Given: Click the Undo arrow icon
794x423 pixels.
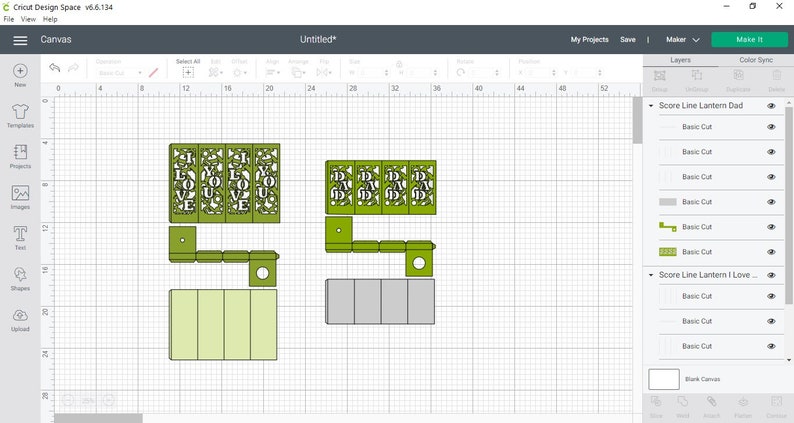Looking at the screenshot, I should [x=55, y=67].
